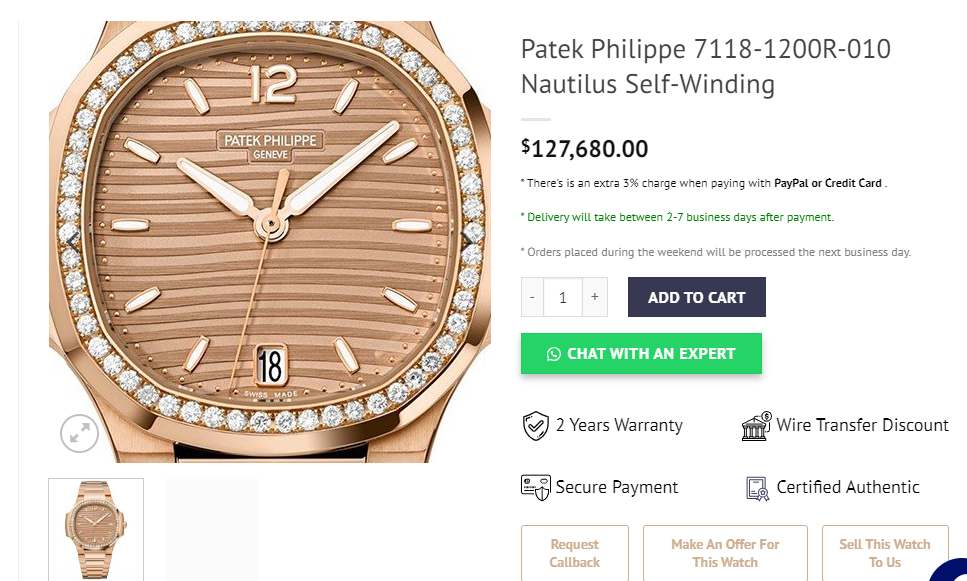Click the Certified Authentic certificate icon

(x=757, y=488)
